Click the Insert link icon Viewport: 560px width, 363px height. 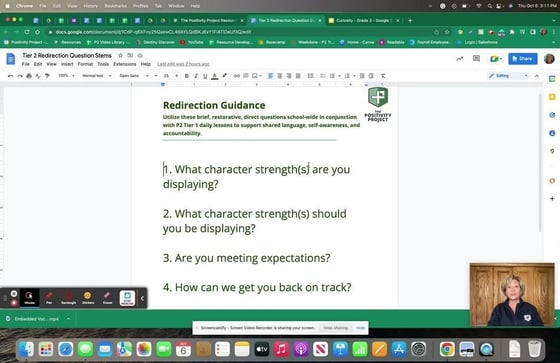pos(236,76)
